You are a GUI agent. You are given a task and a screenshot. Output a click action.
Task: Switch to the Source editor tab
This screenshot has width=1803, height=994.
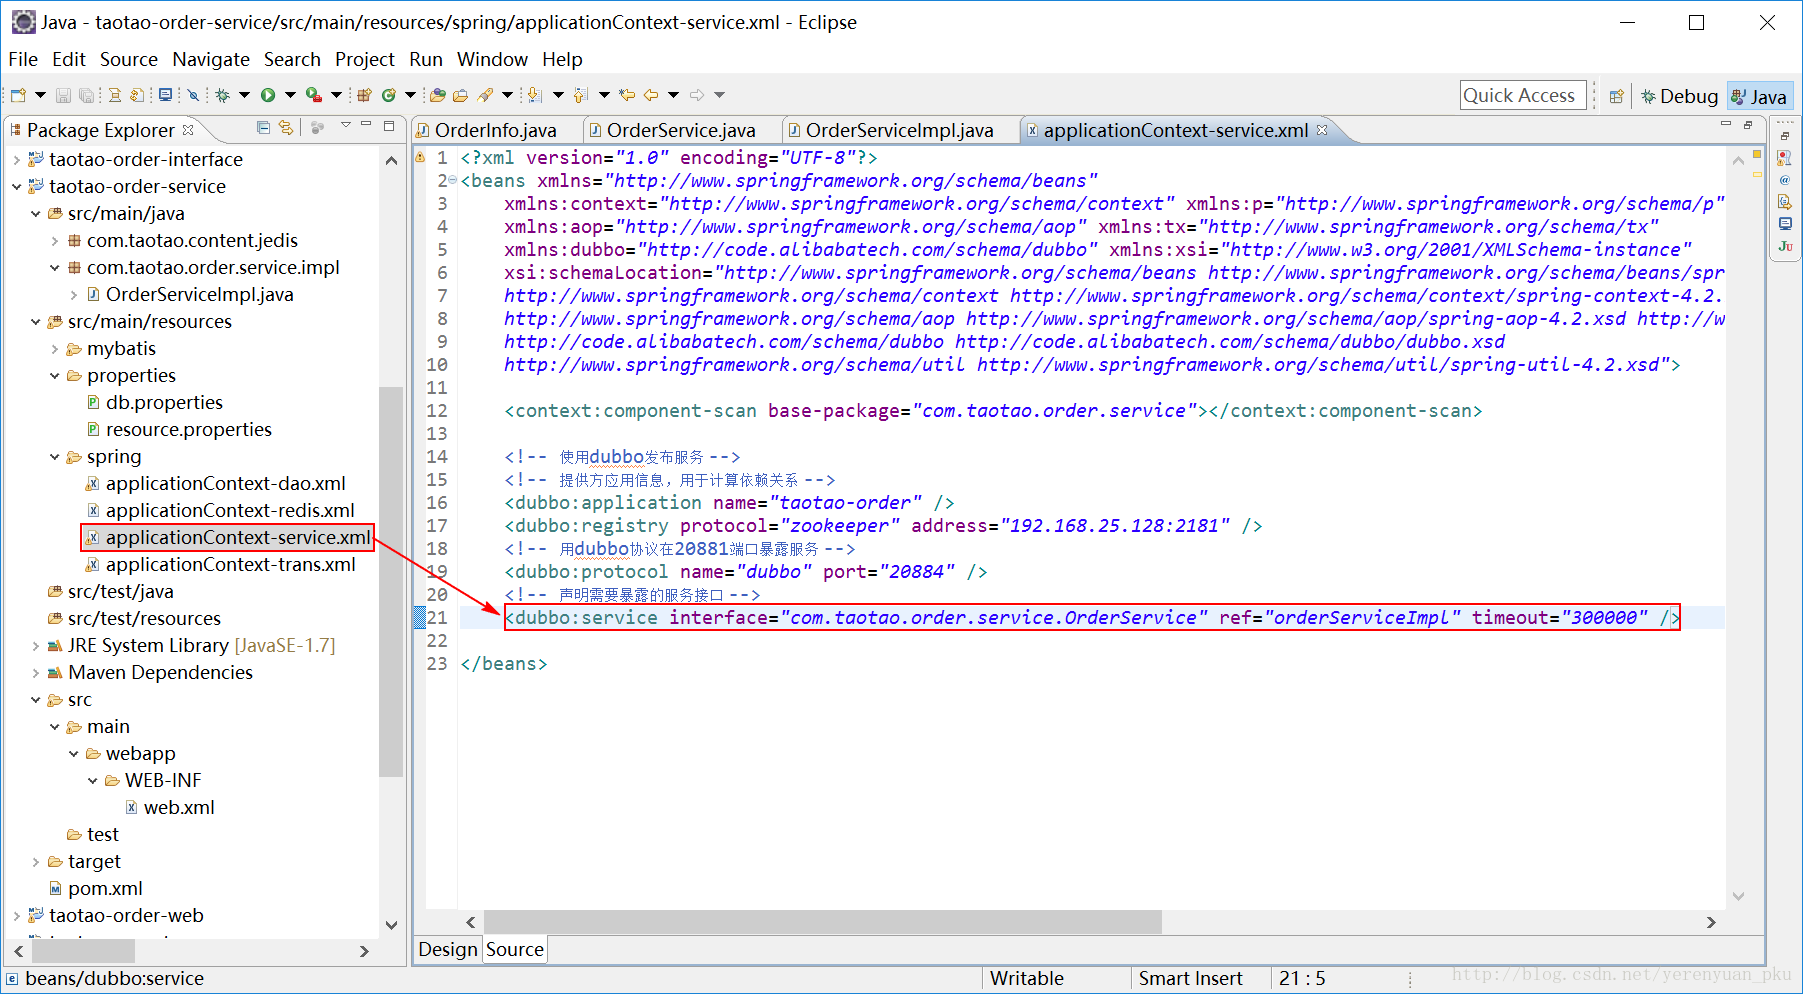pos(515,949)
